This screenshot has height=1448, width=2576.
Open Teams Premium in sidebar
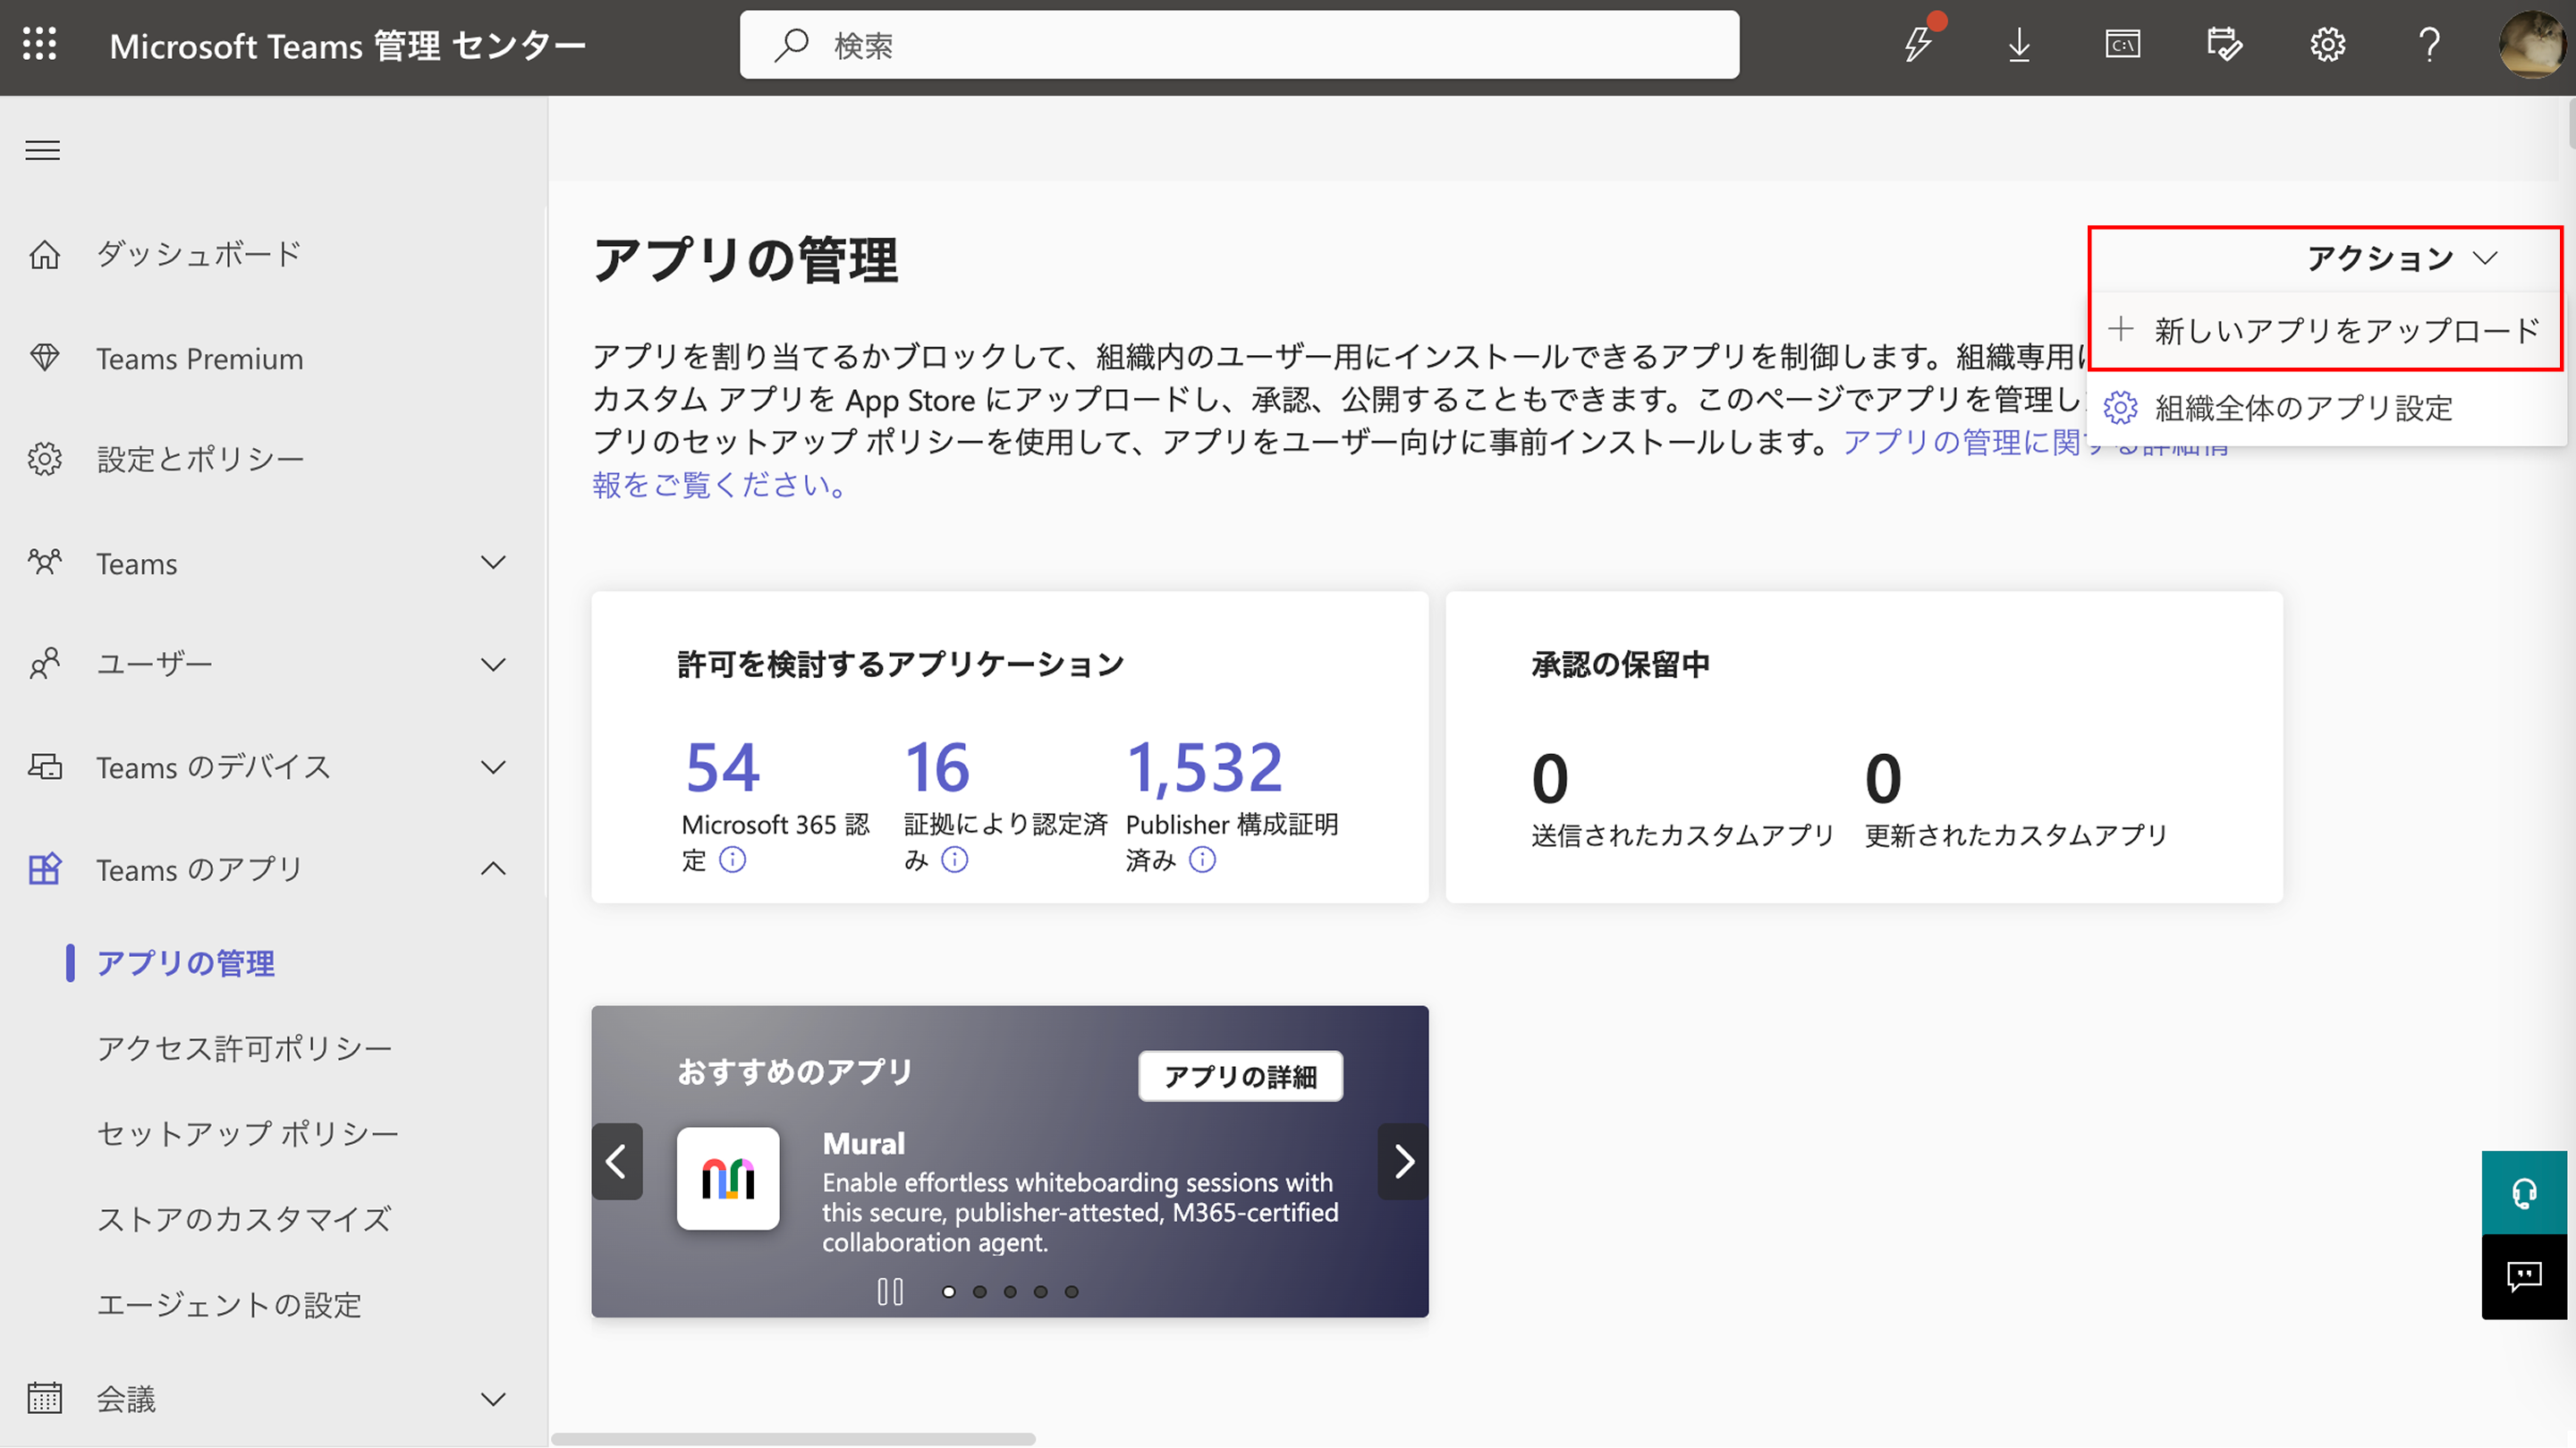click(200, 358)
